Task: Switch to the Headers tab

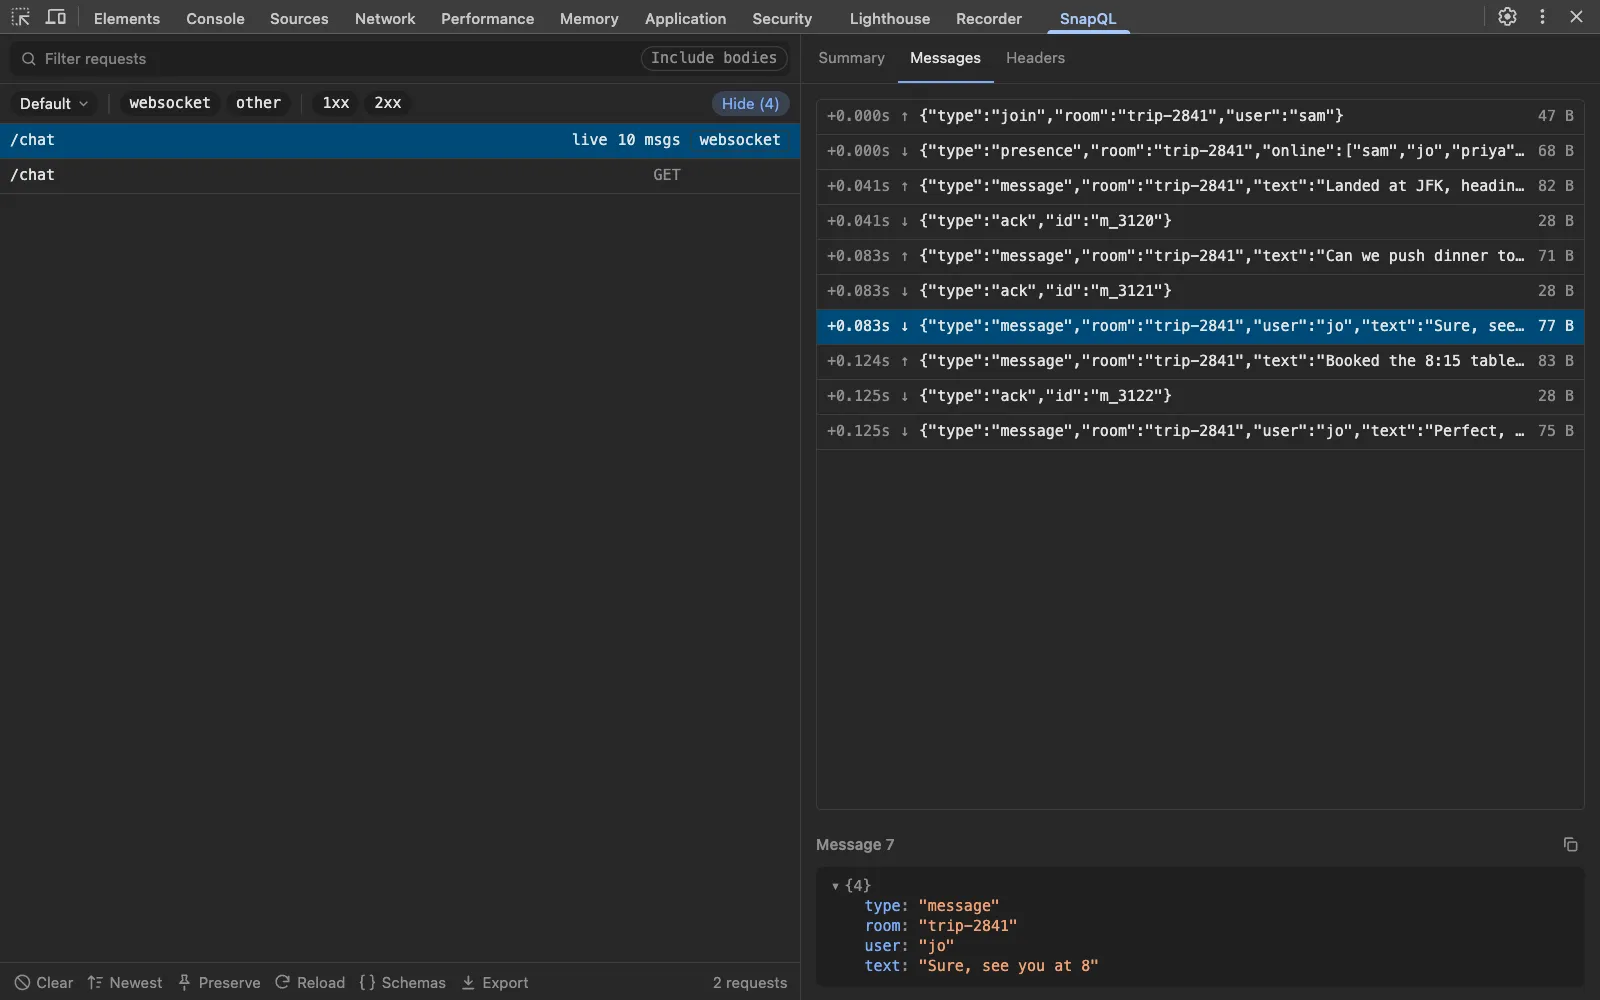Action: [x=1035, y=58]
